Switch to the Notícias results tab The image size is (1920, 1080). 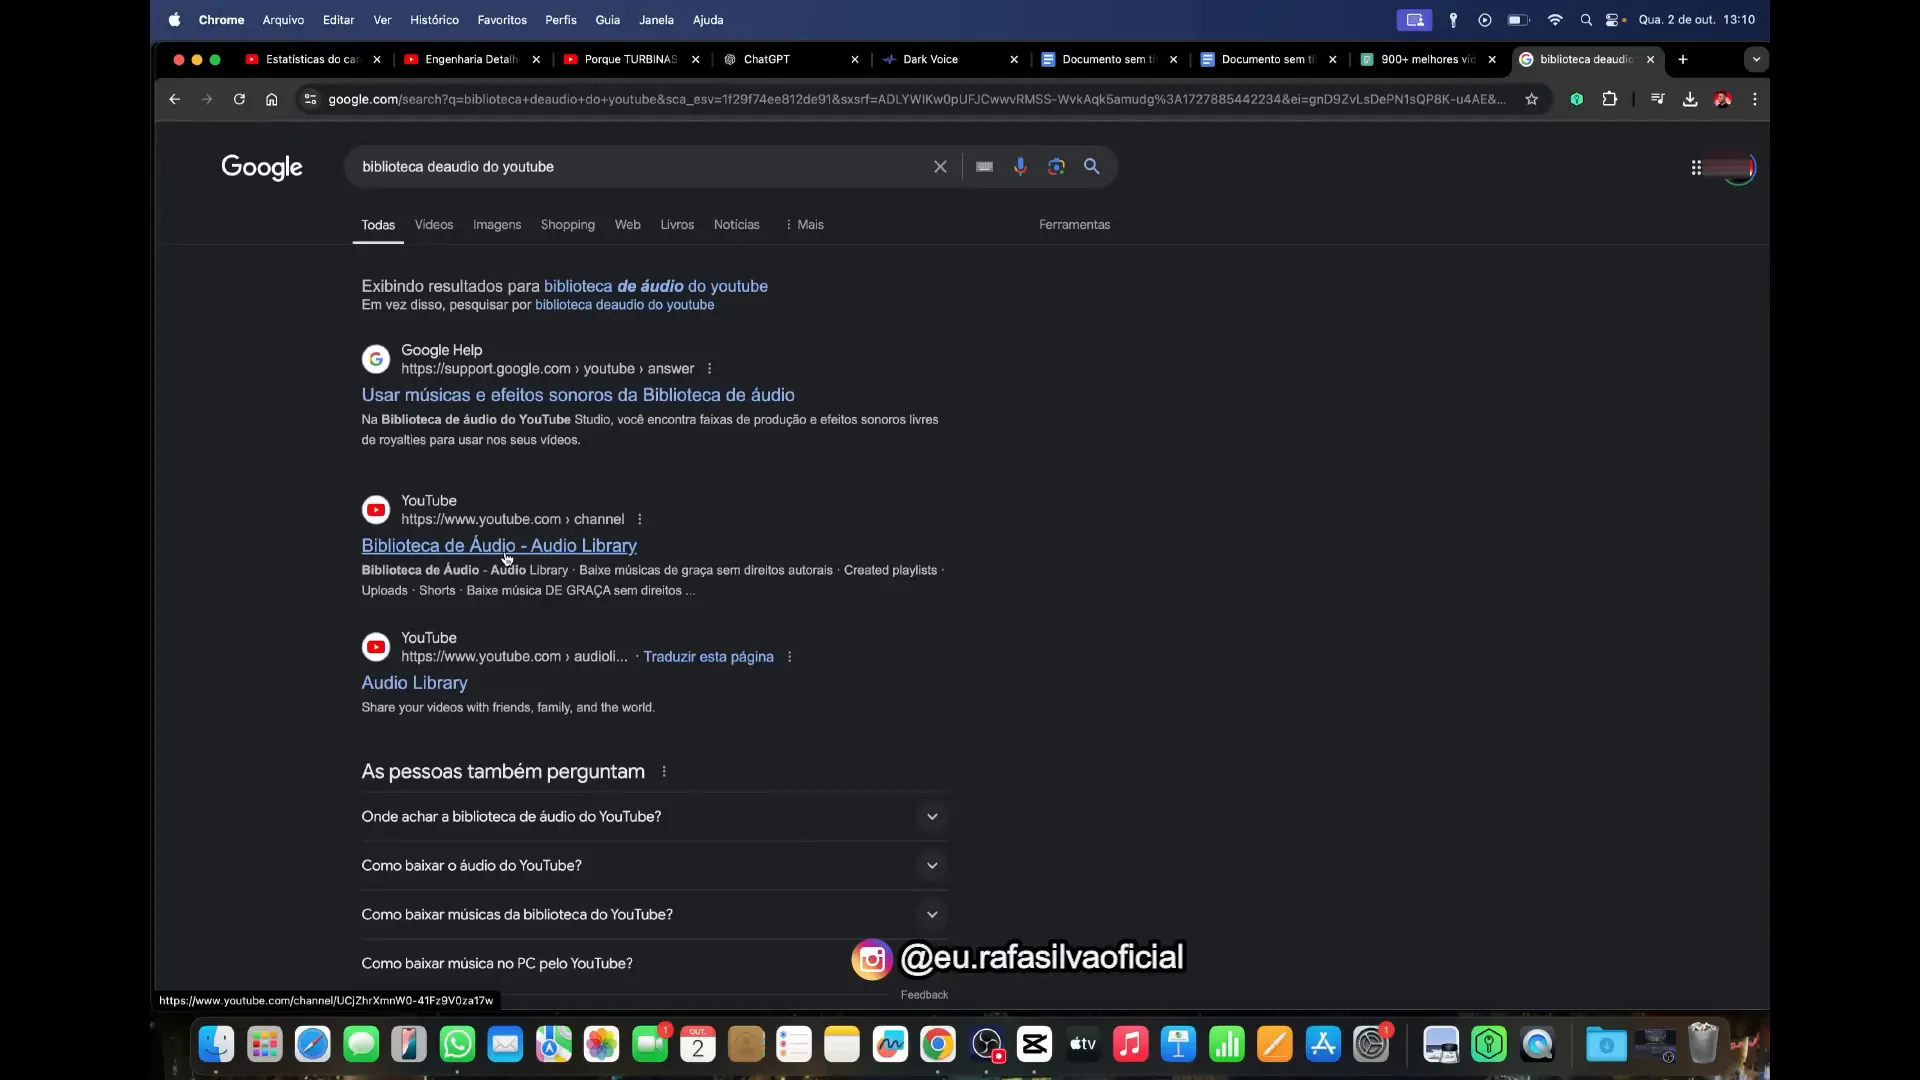click(x=737, y=225)
